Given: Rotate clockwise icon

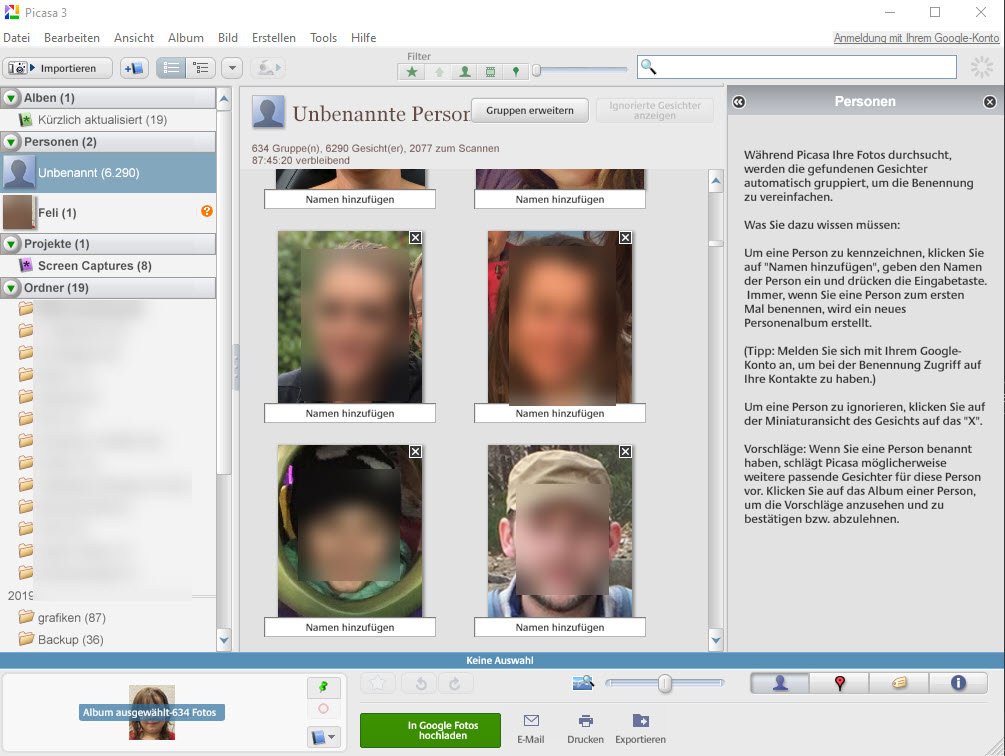Looking at the screenshot, I should point(455,684).
